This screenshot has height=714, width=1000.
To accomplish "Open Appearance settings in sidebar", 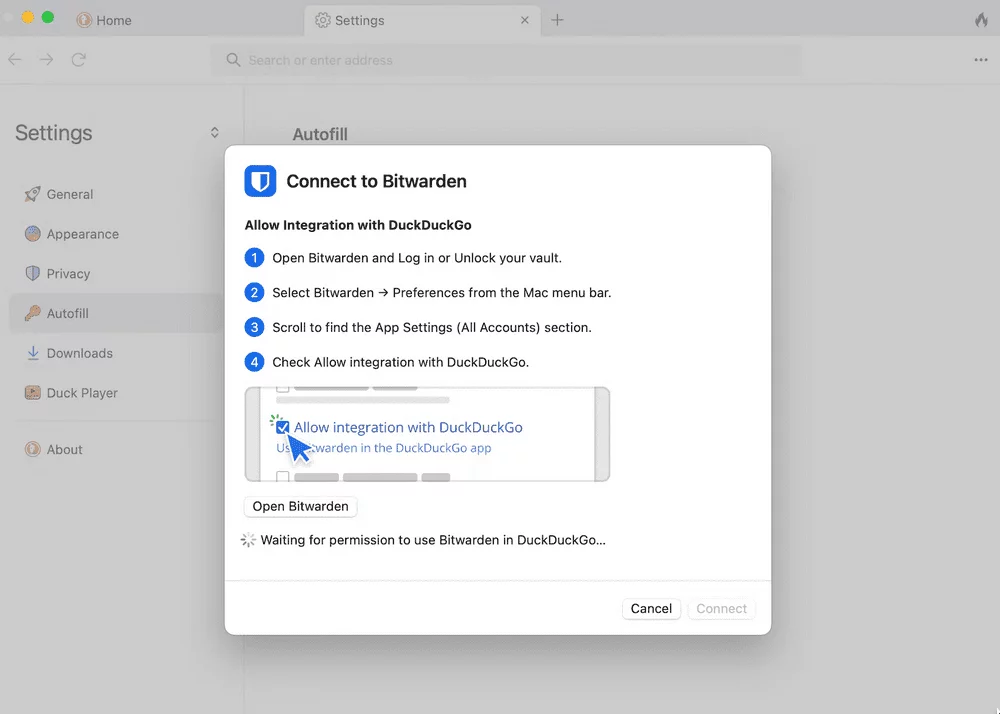I will pyautogui.click(x=115, y=234).
